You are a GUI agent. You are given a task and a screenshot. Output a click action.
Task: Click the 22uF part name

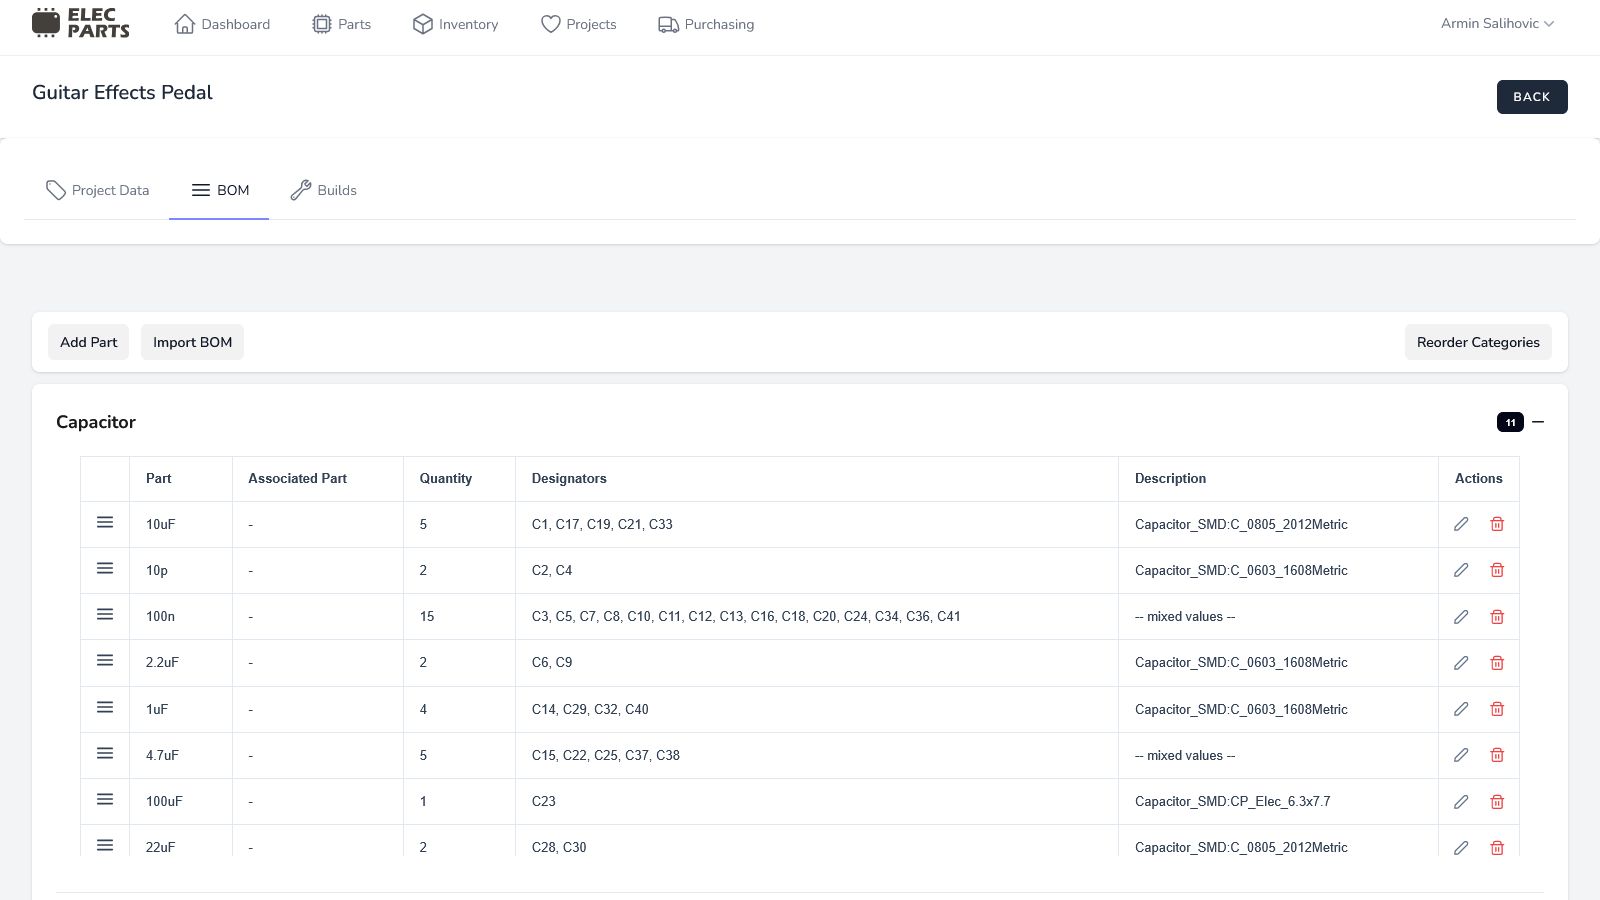point(160,847)
